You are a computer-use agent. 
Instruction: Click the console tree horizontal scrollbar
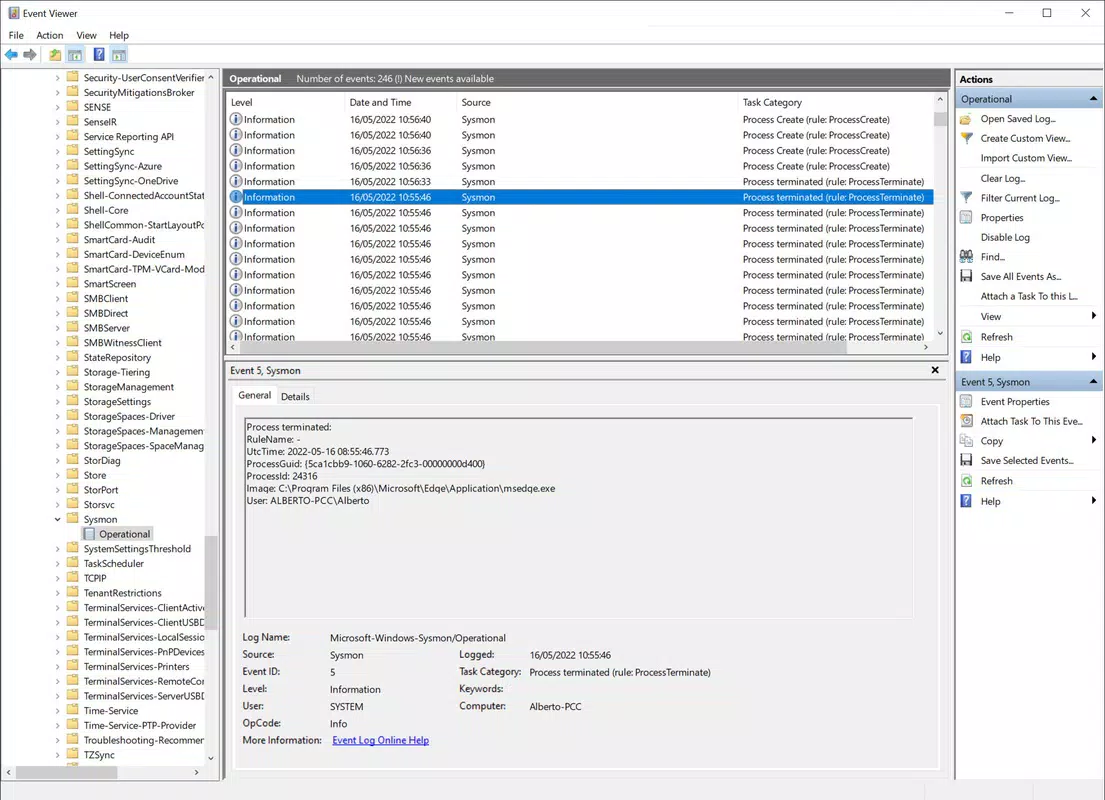pyautogui.click(x=66, y=773)
